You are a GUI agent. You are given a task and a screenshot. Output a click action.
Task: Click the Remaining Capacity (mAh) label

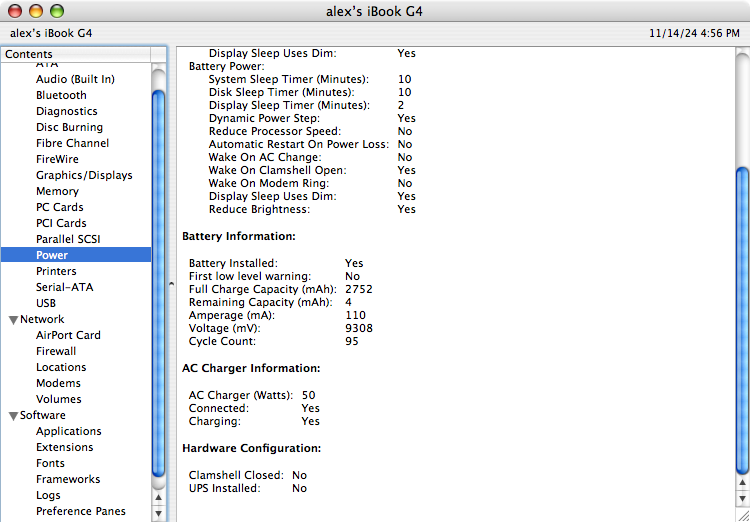pos(261,302)
